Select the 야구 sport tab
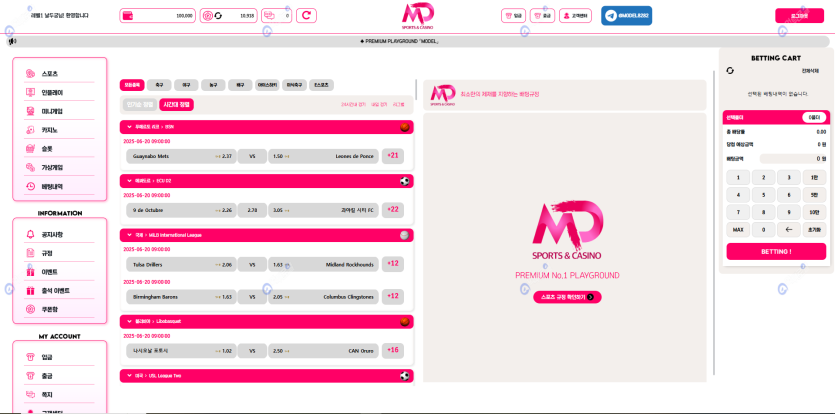 186,85
